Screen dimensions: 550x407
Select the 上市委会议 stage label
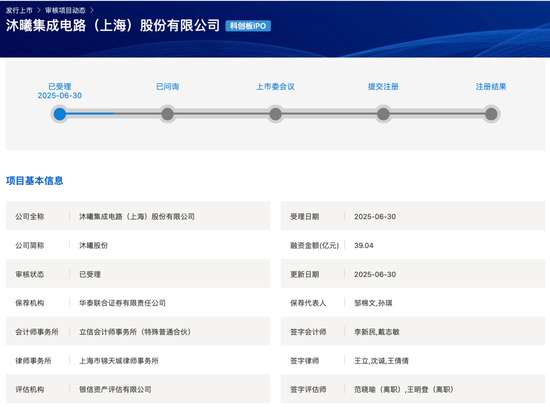click(x=276, y=86)
